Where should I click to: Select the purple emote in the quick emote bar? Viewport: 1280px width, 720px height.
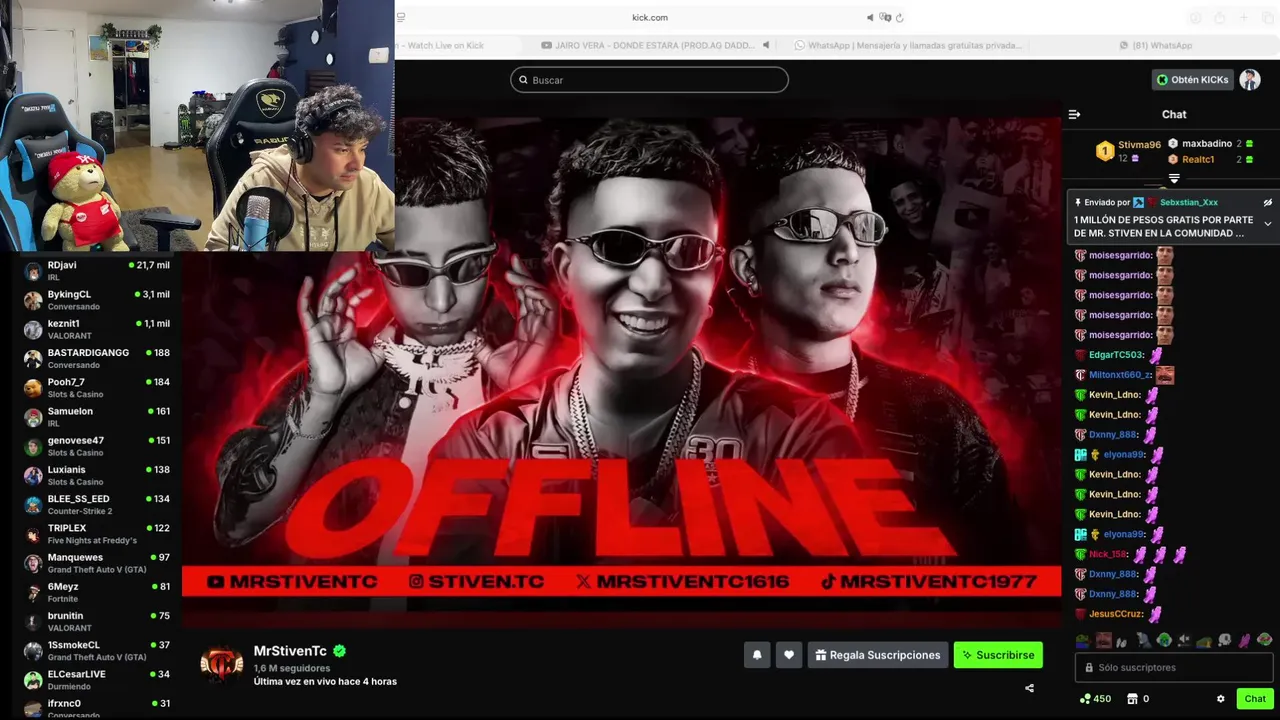pos(1244,640)
